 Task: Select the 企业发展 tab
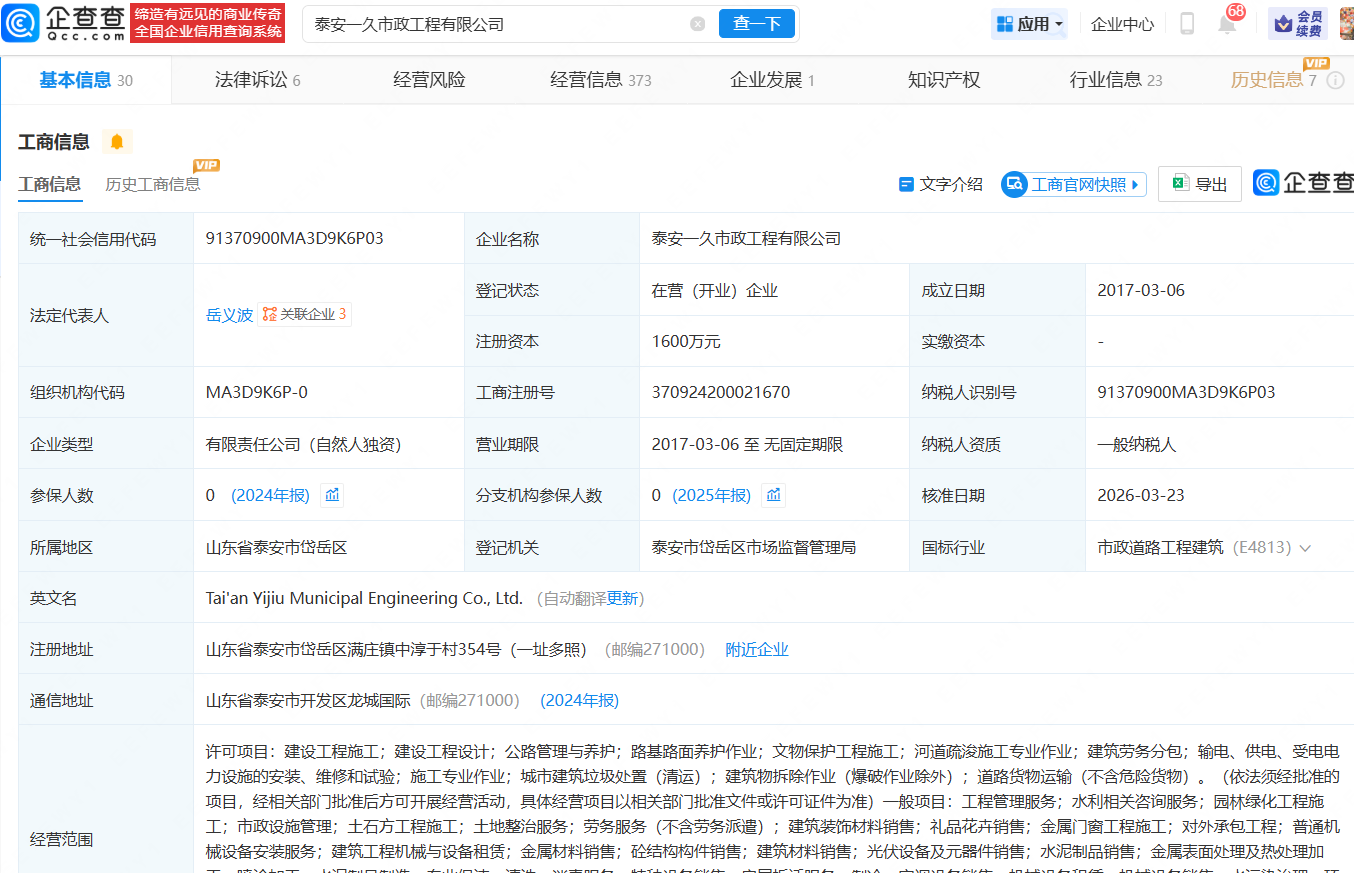(773, 80)
